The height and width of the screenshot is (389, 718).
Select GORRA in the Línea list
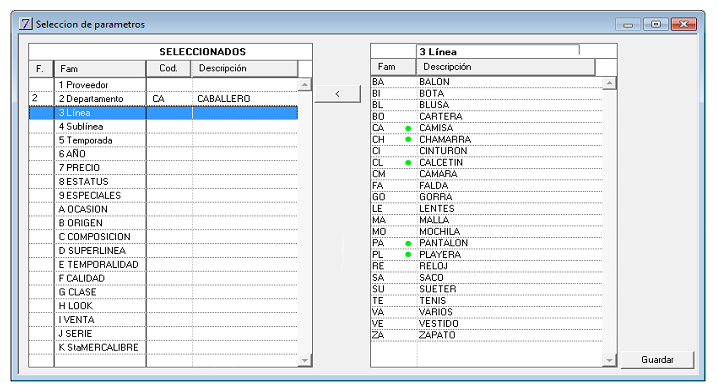coord(487,197)
